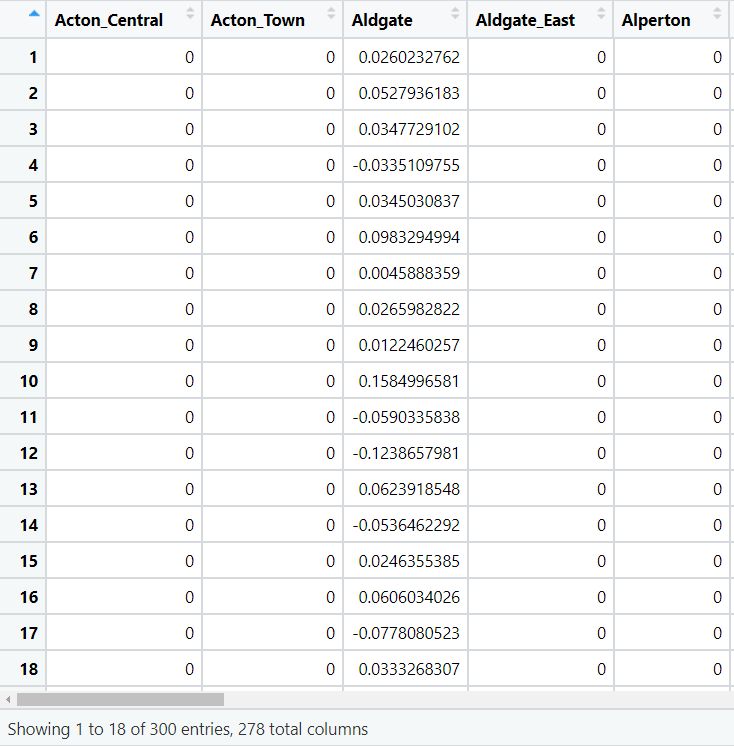The width and height of the screenshot is (734, 746).
Task: Click Aldgate value 0.0345030837
Action: (409, 201)
